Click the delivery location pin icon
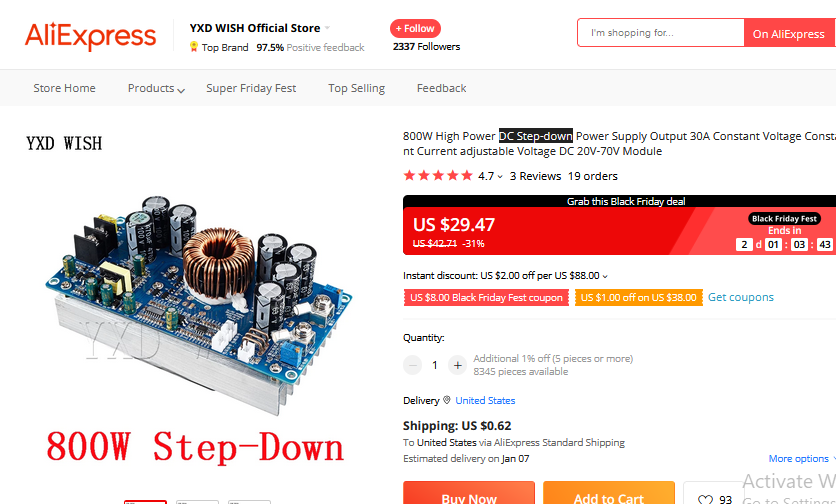836x504 pixels. pyautogui.click(x=447, y=400)
